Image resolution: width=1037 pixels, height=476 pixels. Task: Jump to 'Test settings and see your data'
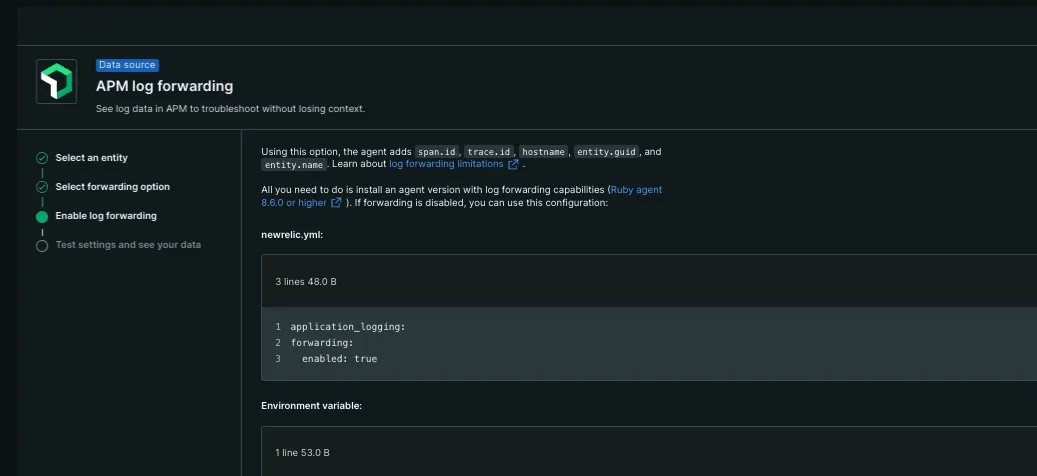click(x=128, y=245)
